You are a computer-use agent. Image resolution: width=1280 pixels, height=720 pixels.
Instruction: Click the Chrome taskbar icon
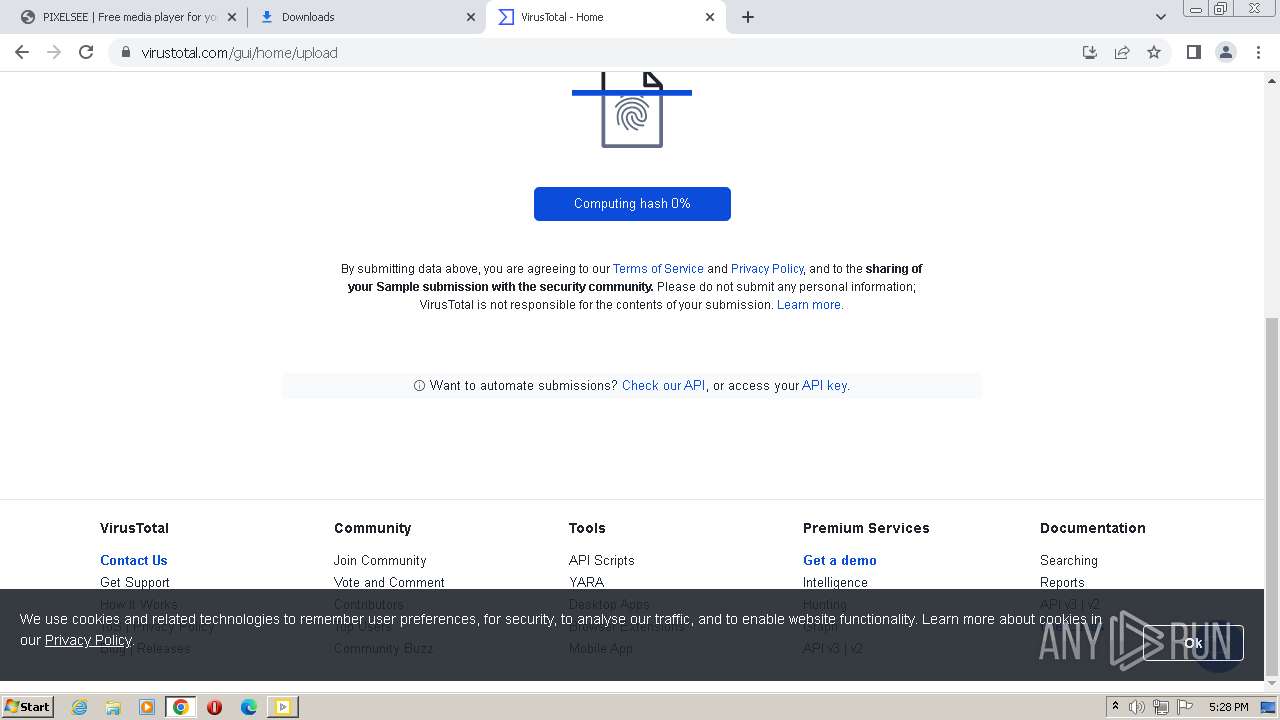(x=180, y=707)
